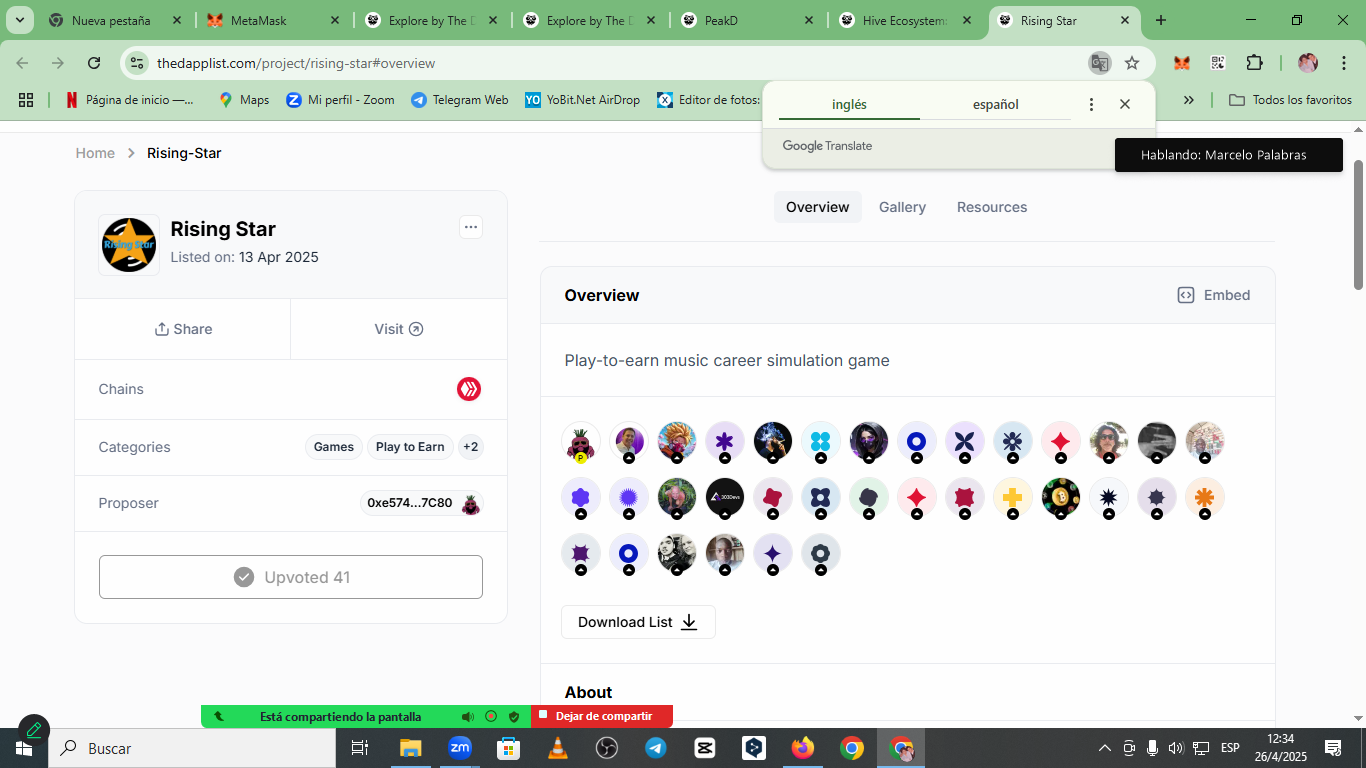The image size is (1366, 768).
Task: Switch to the Gallery tab
Action: tap(902, 207)
